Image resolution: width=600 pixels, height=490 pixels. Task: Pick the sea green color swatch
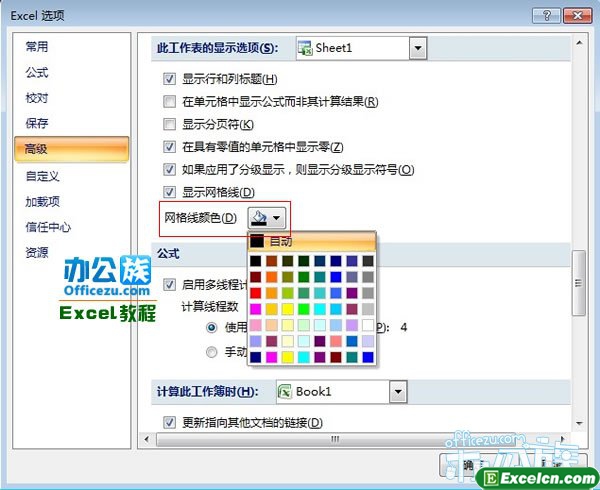click(304, 293)
